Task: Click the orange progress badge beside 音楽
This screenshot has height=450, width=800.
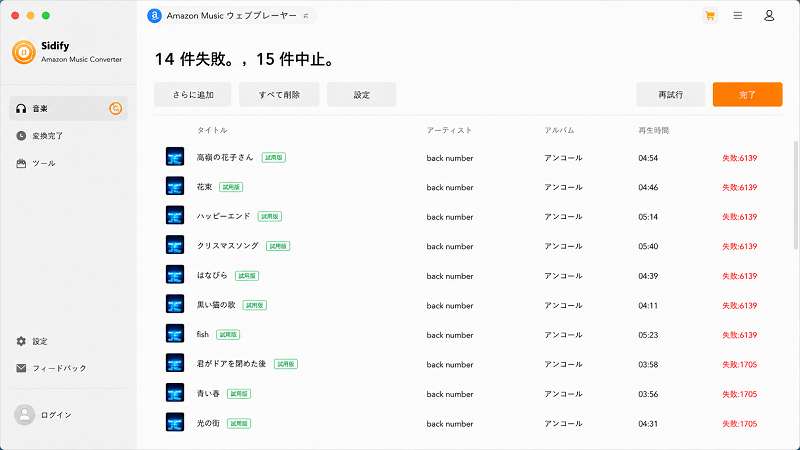Action: [x=116, y=109]
